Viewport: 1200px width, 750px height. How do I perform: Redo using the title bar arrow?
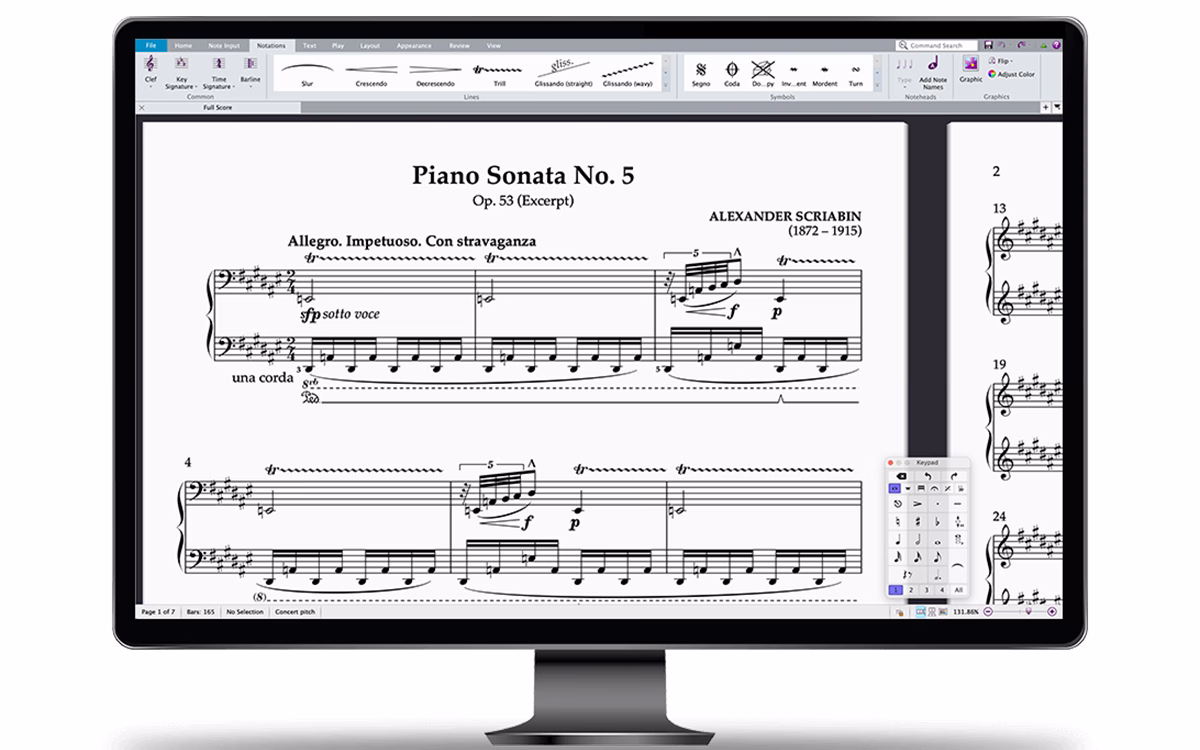pyautogui.click(x=1021, y=45)
